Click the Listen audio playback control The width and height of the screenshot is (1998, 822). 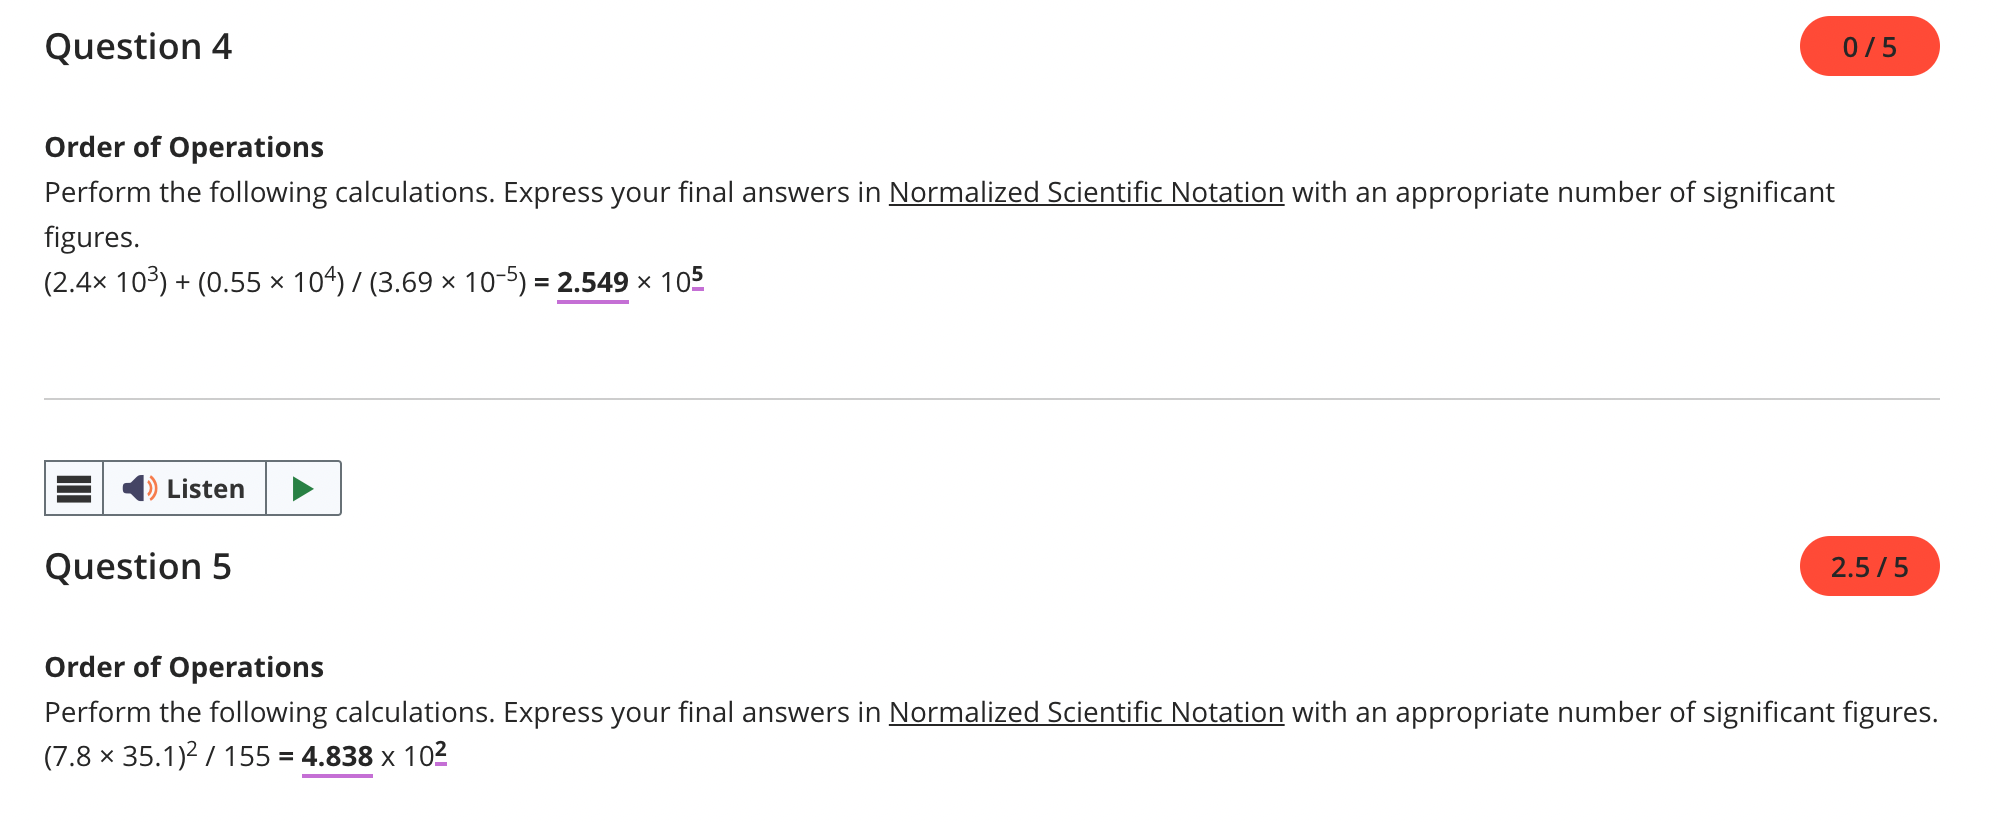(x=185, y=488)
